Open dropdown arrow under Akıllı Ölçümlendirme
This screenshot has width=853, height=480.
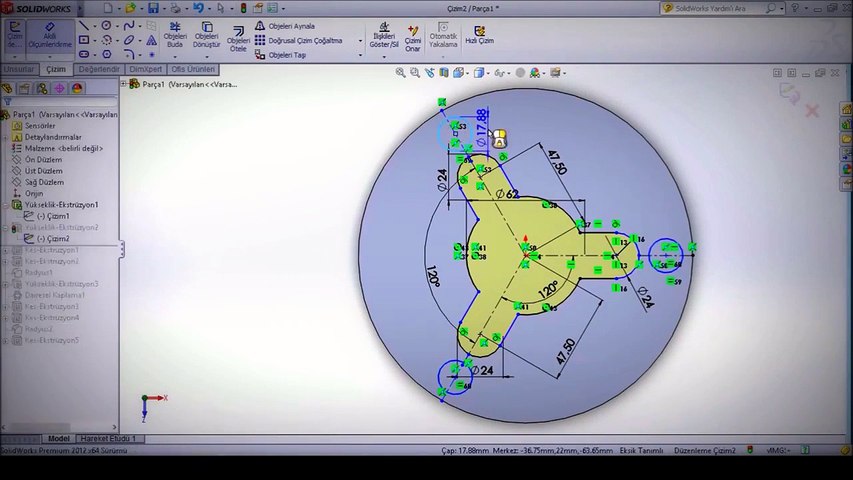[50, 57]
